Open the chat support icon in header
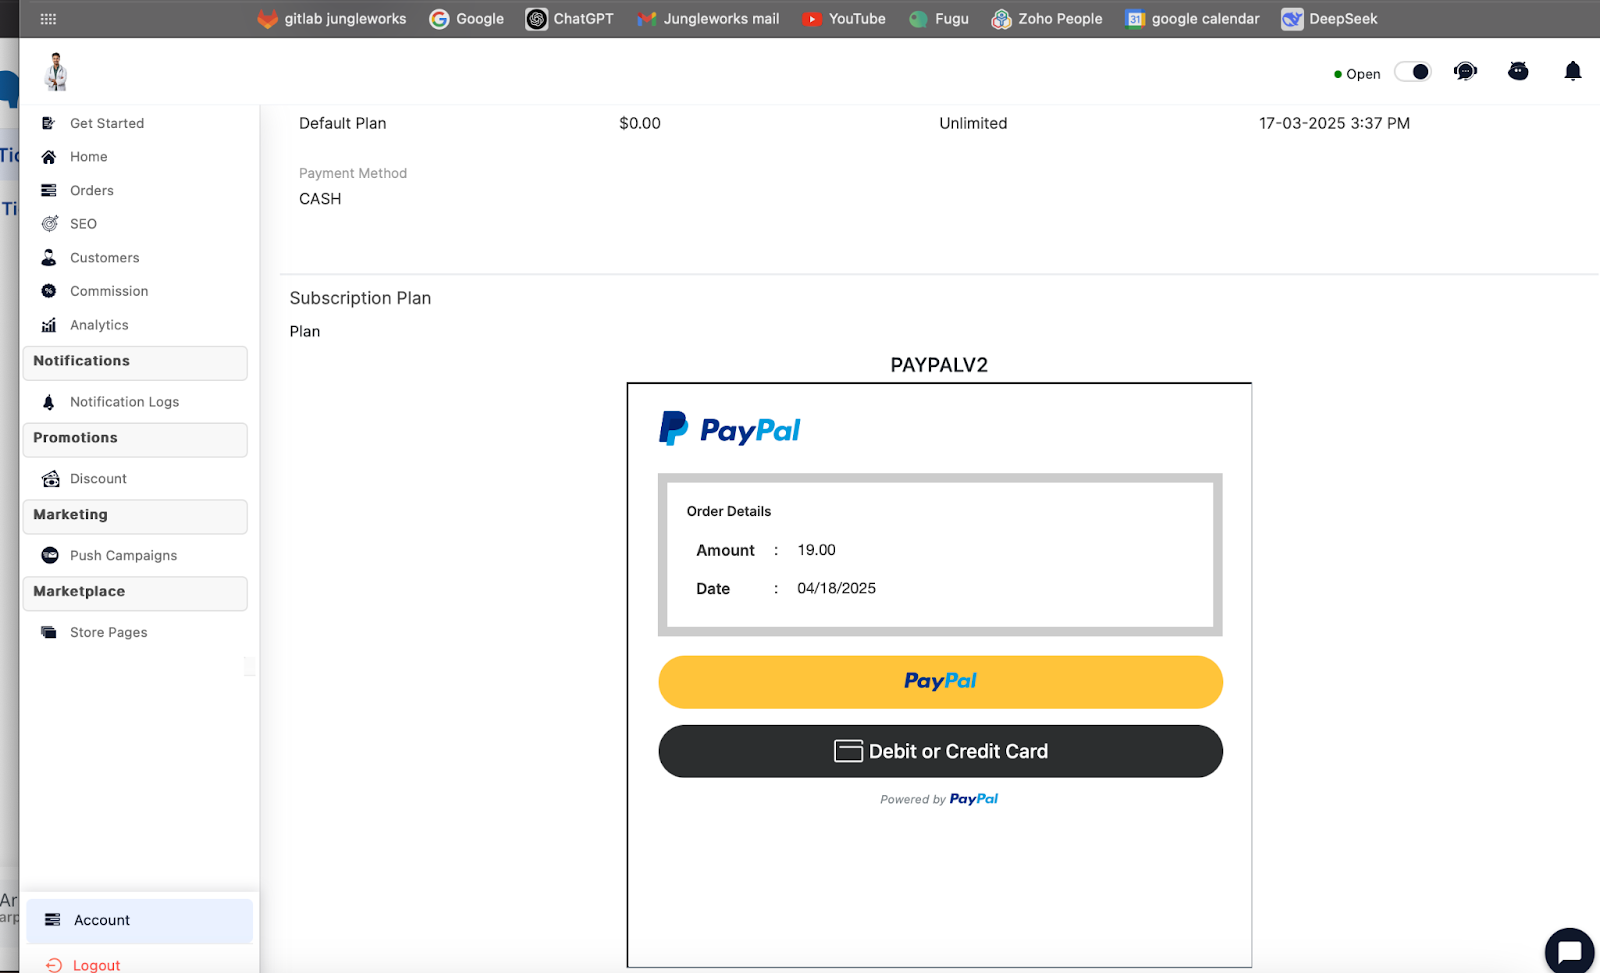The image size is (1600, 973). point(1465,71)
